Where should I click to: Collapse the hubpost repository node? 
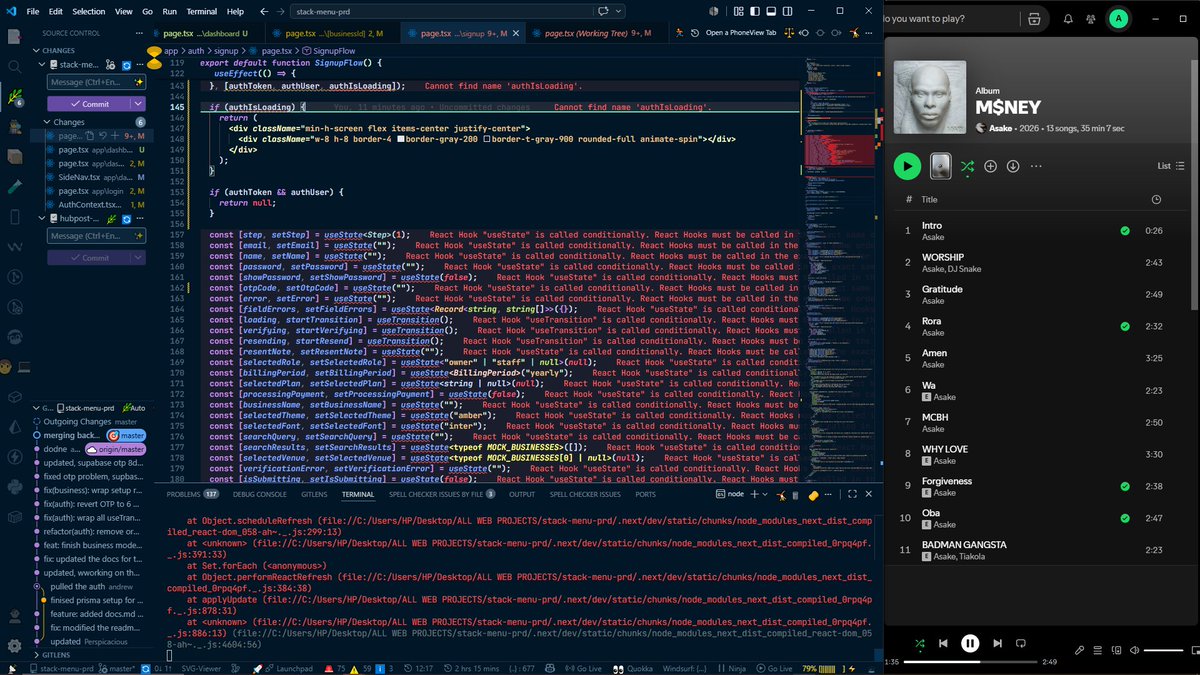pyautogui.click(x=41, y=218)
